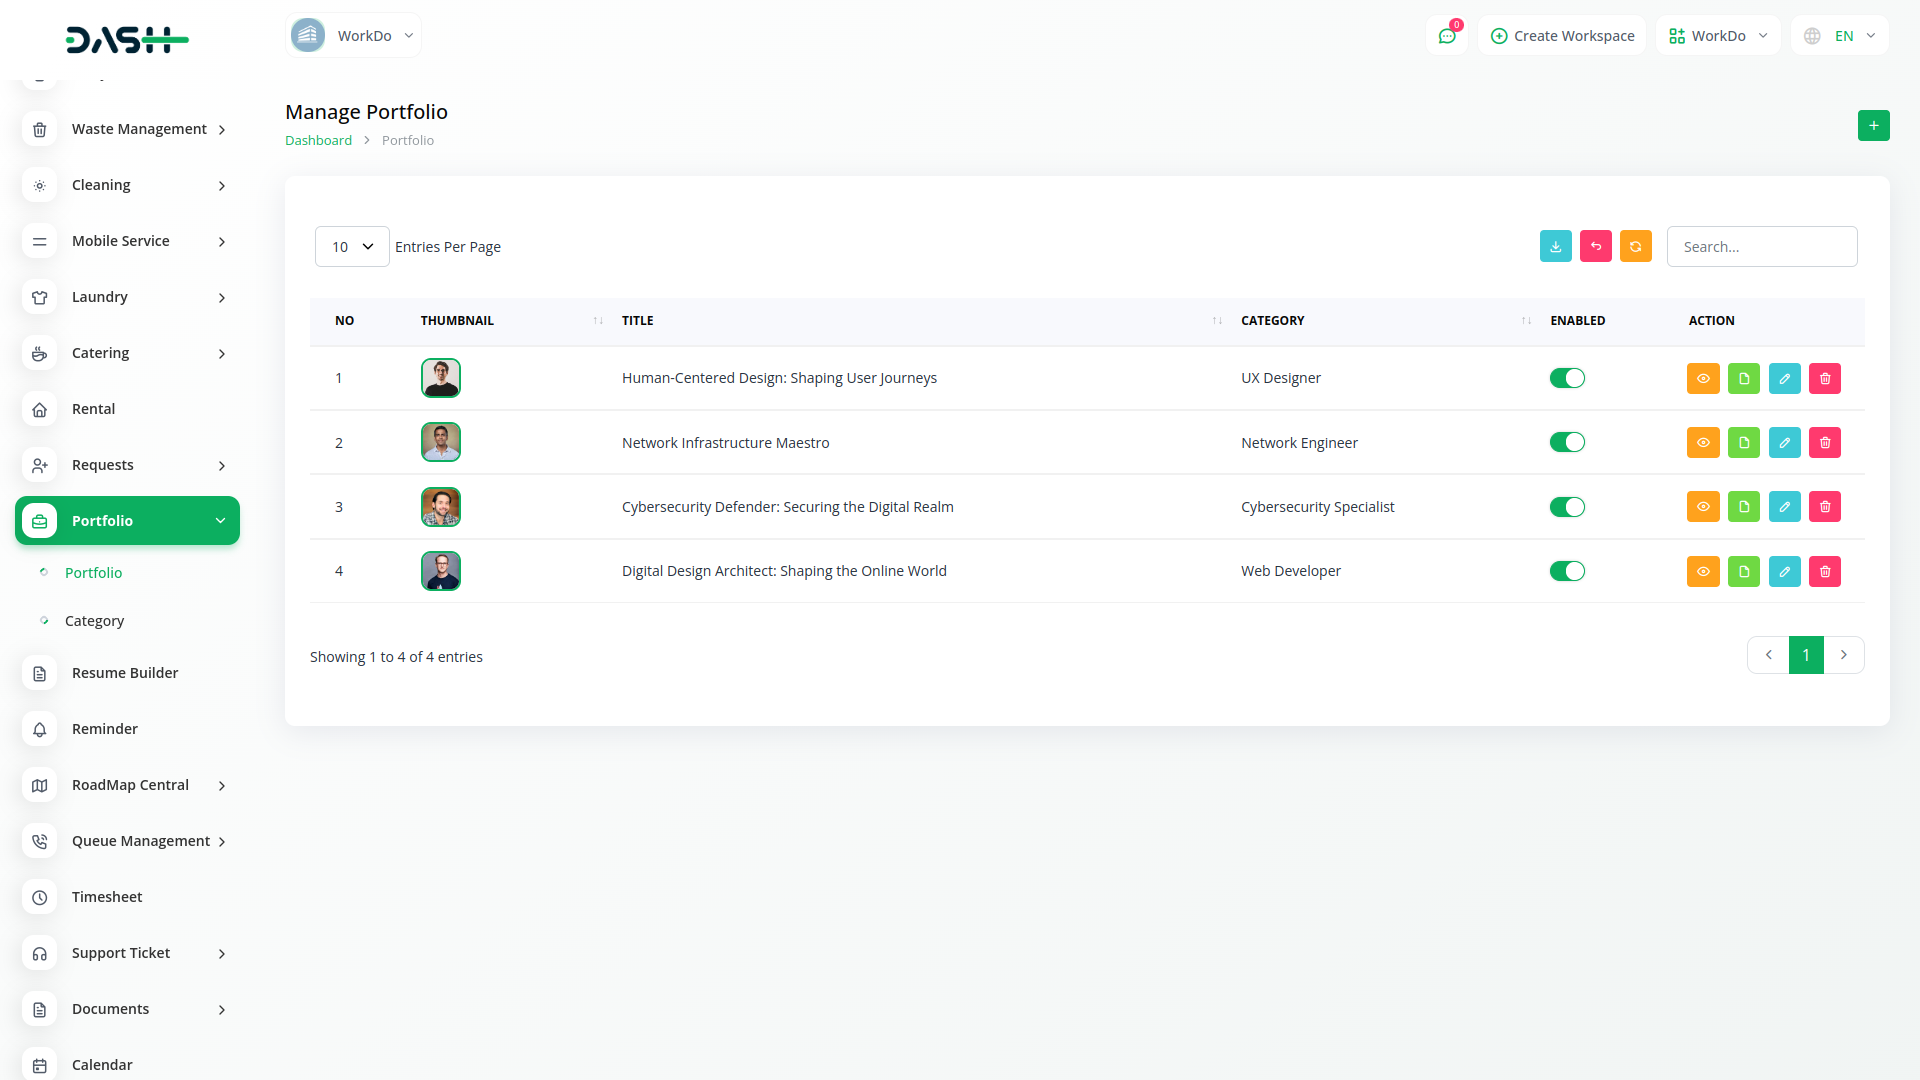Click the orange refresh icon near search
This screenshot has width=1920, height=1080.
[x=1635, y=247]
